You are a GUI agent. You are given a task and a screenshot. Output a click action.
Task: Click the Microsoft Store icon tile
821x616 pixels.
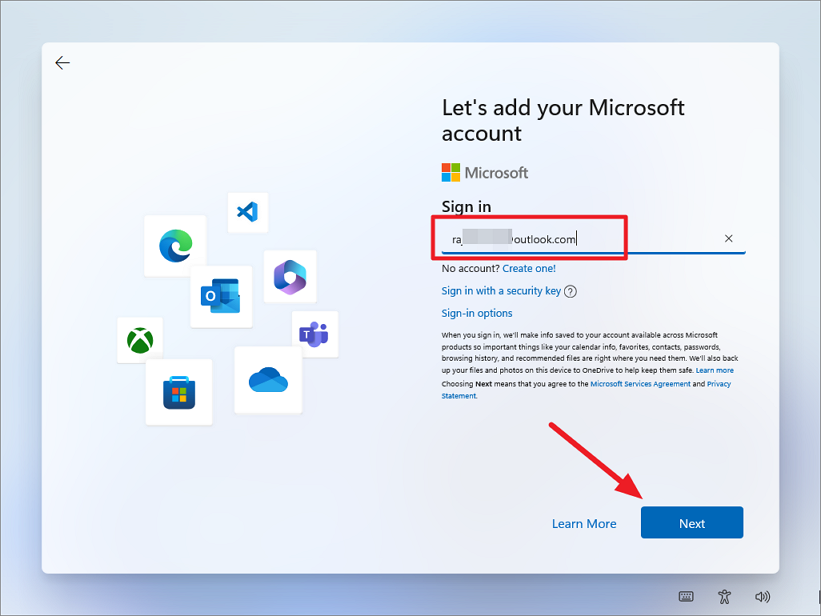[x=179, y=392]
